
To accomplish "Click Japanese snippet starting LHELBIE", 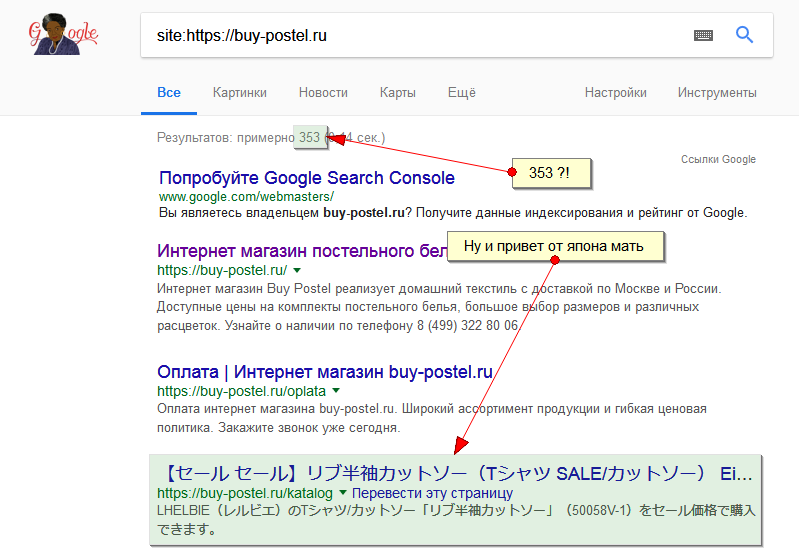I will 456,520.
